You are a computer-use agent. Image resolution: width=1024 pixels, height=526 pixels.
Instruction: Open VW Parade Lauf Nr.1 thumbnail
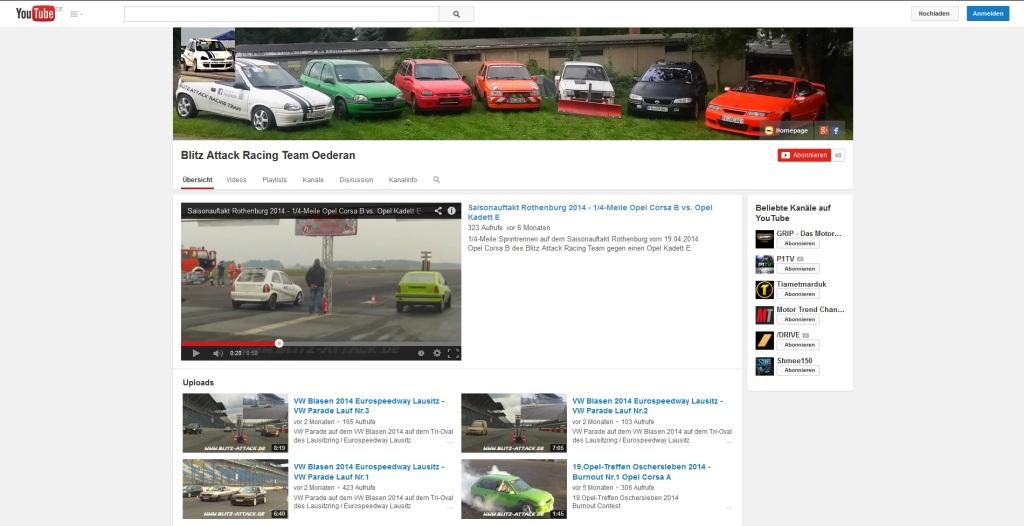235,489
